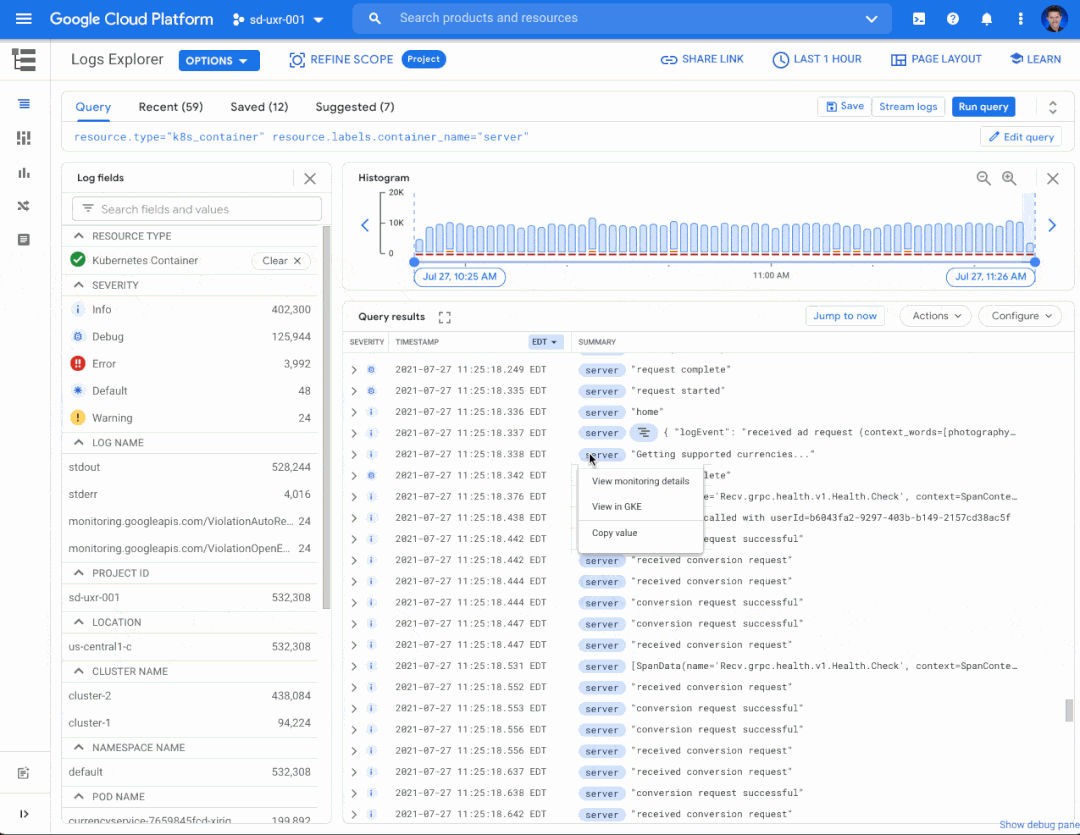Close the Histogram panel
The image size is (1080, 835).
tap(1052, 178)
